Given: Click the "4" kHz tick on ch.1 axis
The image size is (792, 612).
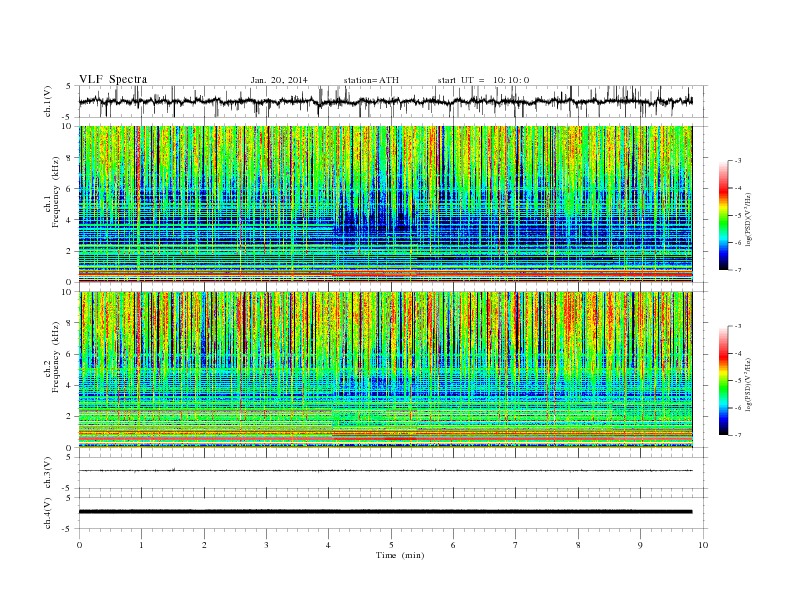Looking at the screenshot, I should pos(70,220).
